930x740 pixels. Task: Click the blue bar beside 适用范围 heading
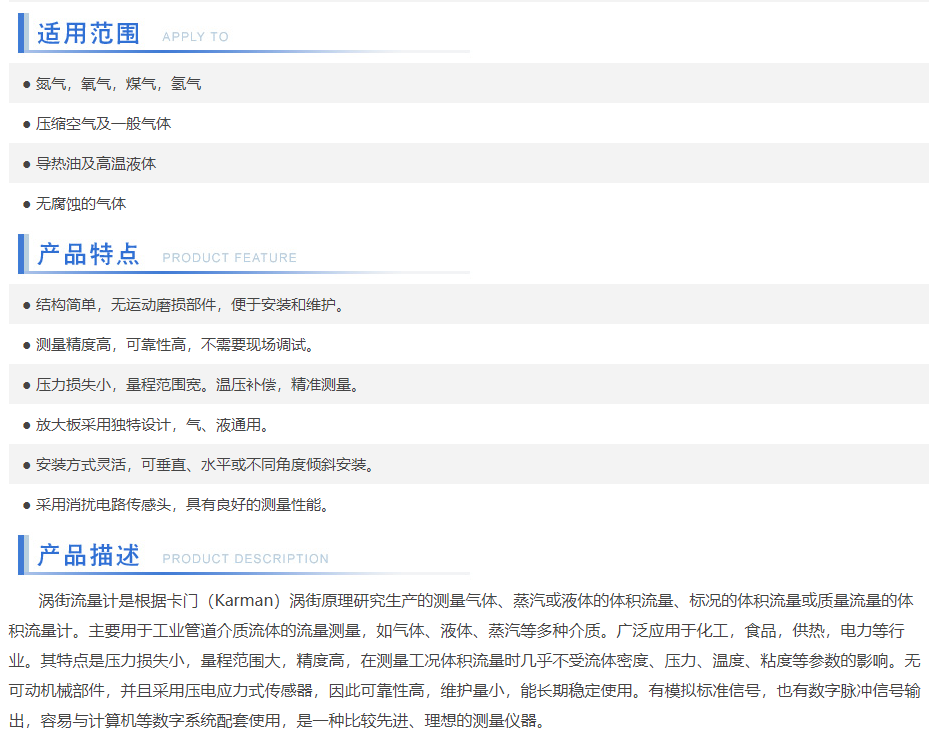coord(21,33)
